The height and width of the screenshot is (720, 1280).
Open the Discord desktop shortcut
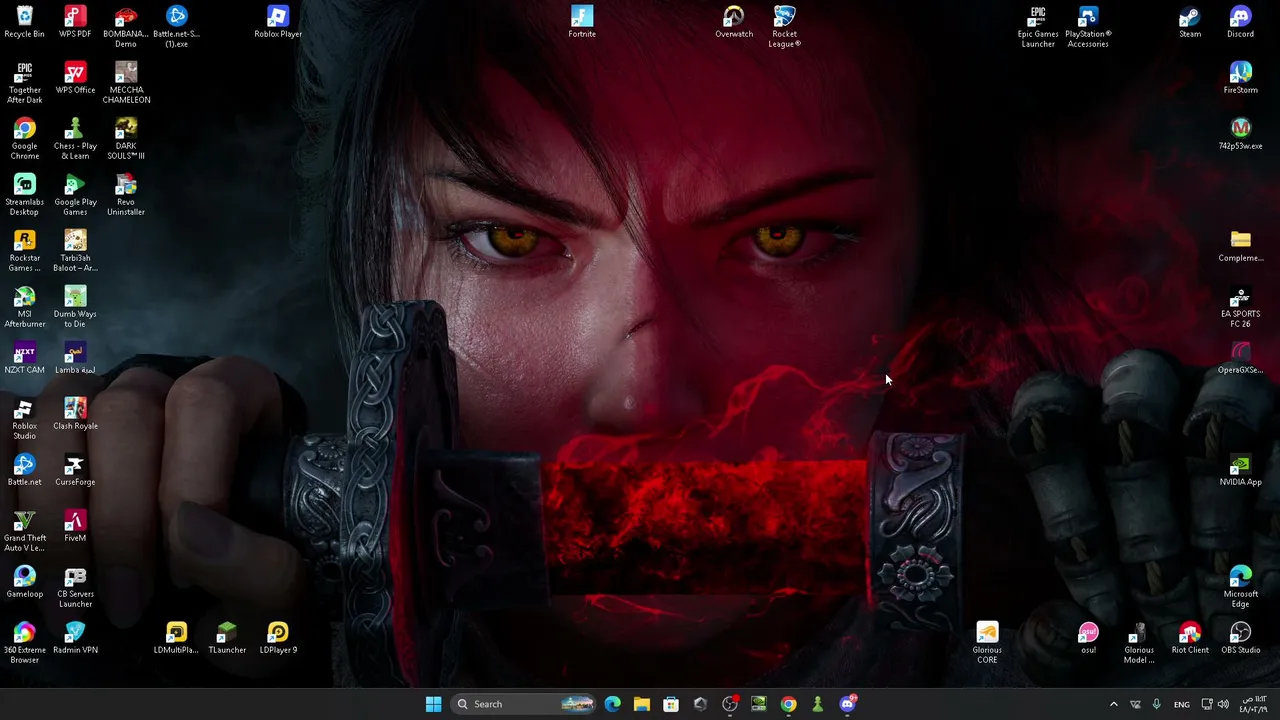[1240, 22]
